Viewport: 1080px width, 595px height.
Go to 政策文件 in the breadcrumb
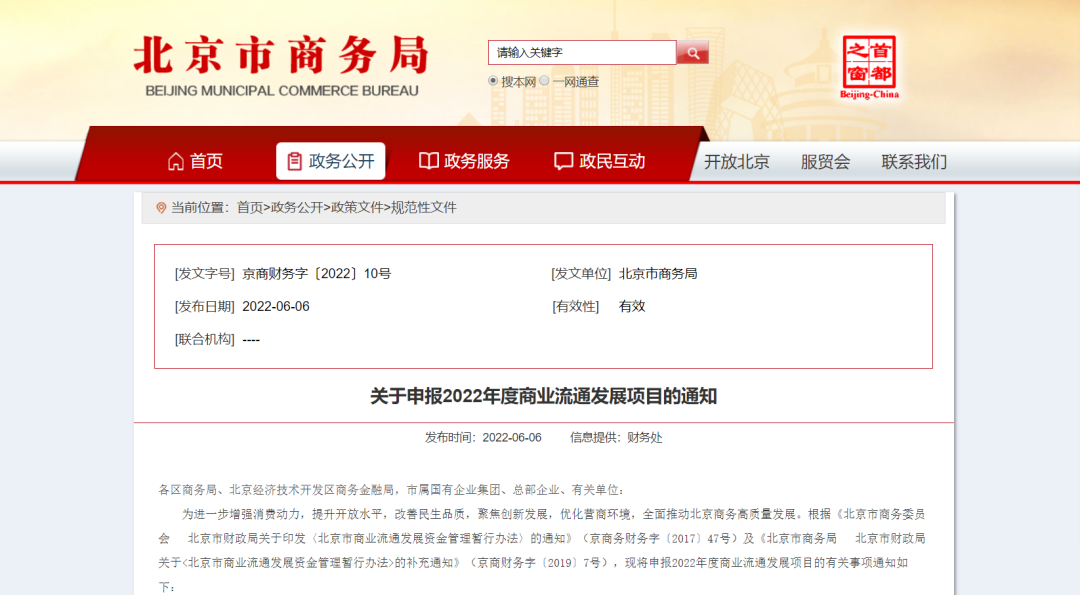(357, 207)
